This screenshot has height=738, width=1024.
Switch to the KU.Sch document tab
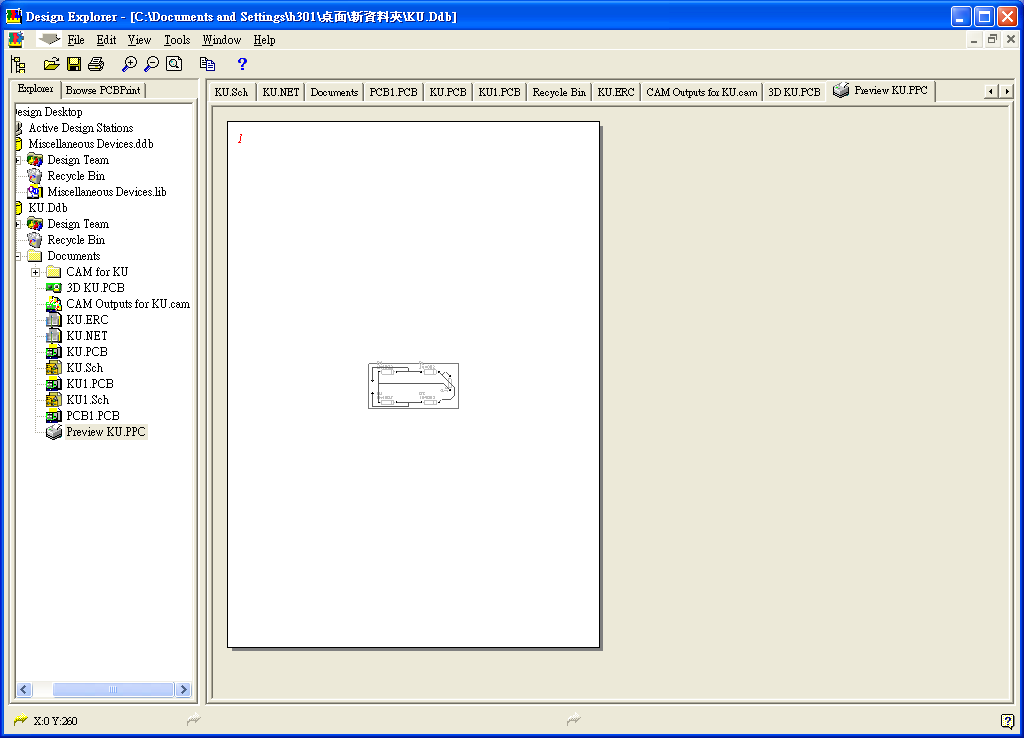tap(231, 92)
